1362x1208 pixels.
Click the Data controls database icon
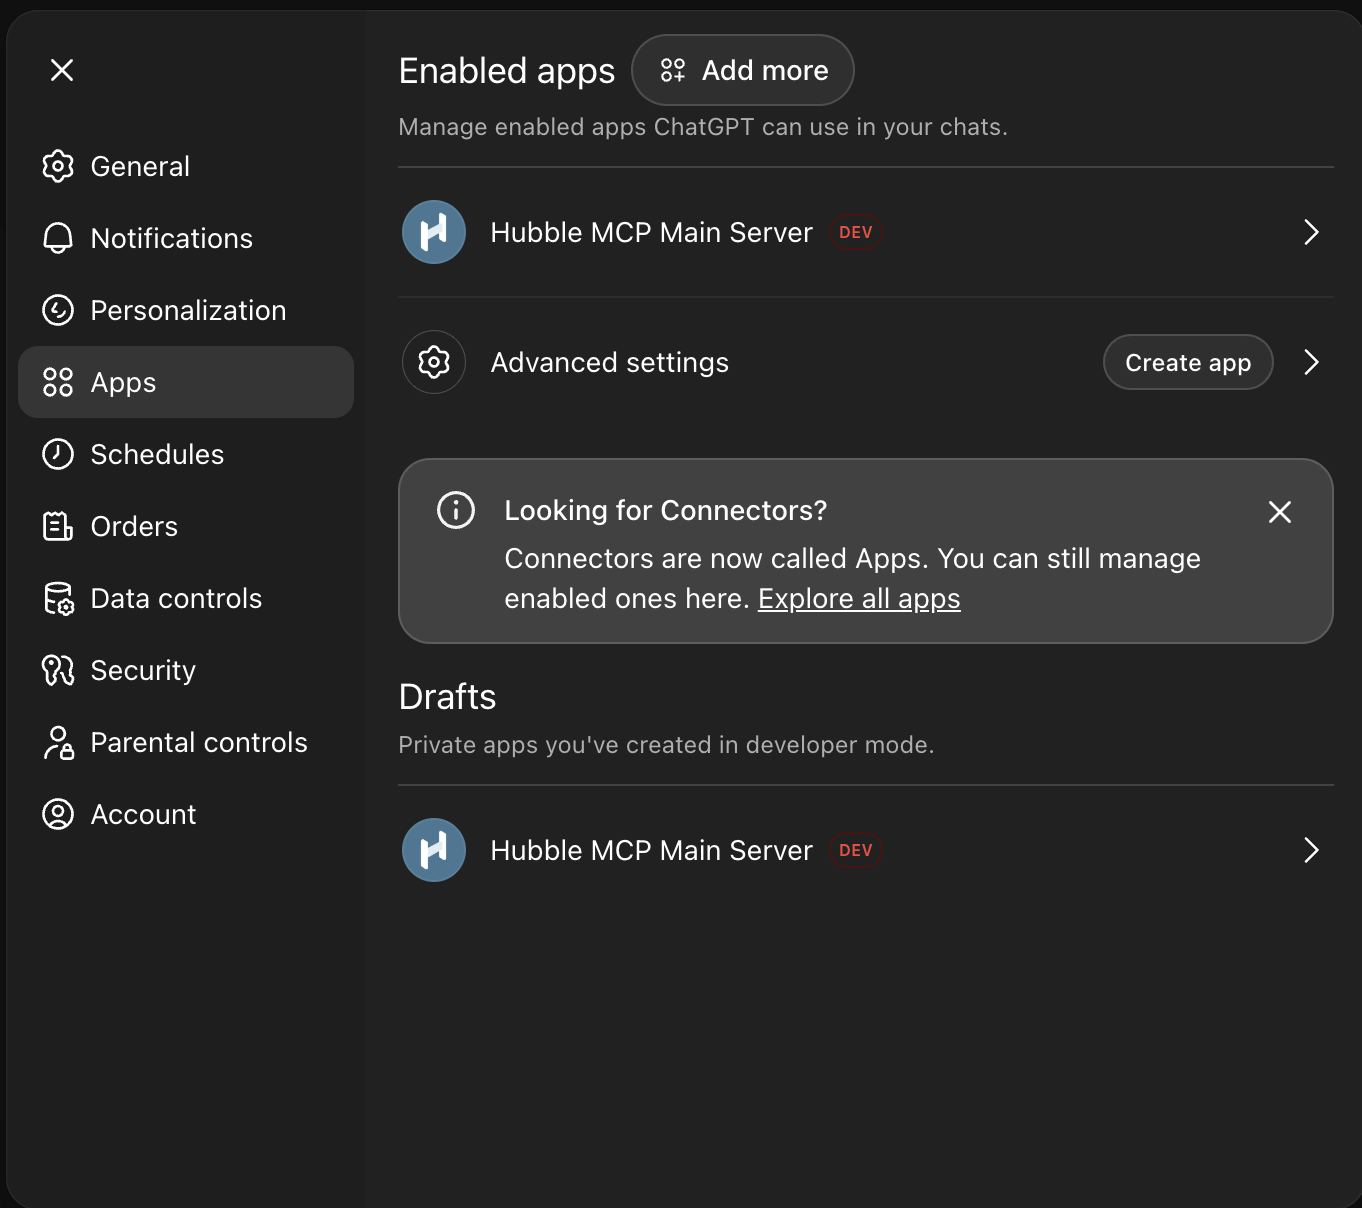pos(58,598)
